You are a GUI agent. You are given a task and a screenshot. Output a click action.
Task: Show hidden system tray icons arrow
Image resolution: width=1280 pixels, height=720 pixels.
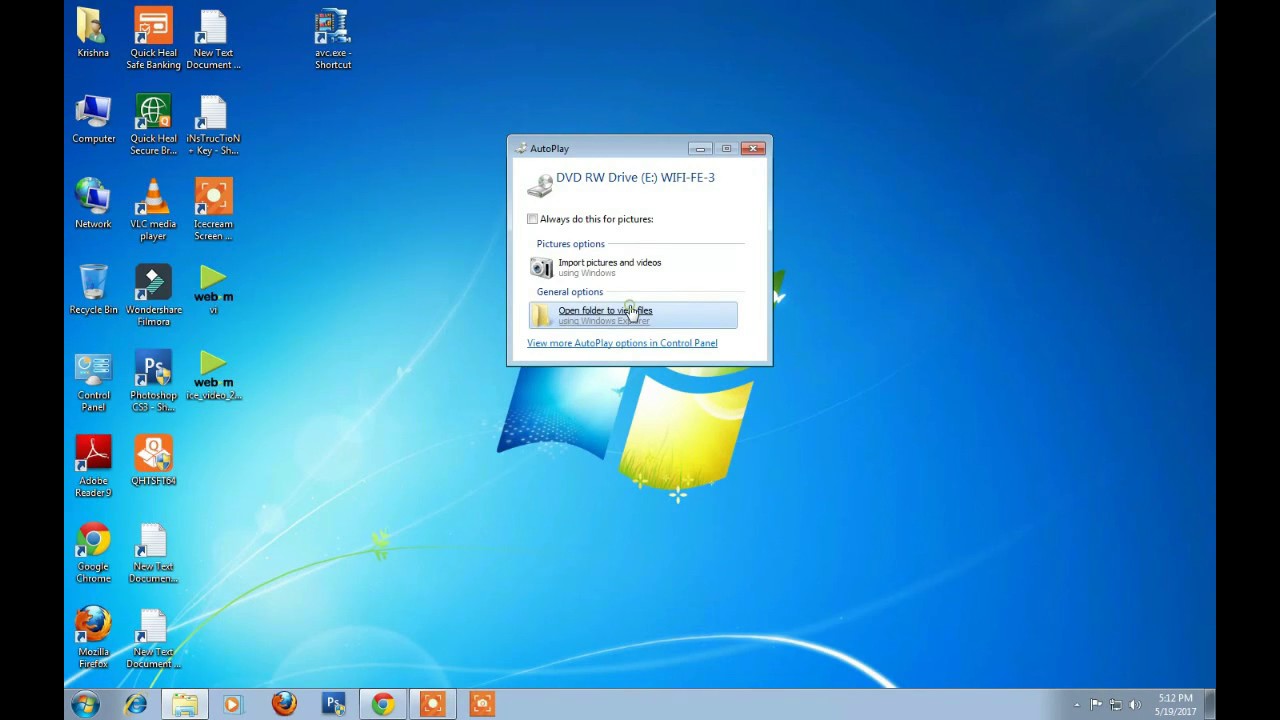coord(1077,705)
